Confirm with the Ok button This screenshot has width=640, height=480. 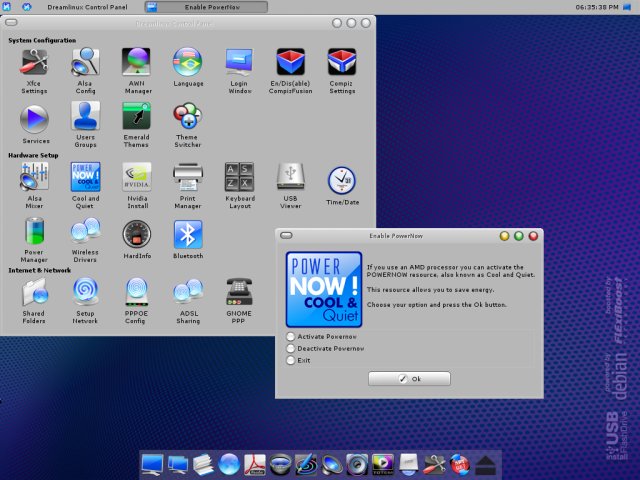[x=409, y=379]
